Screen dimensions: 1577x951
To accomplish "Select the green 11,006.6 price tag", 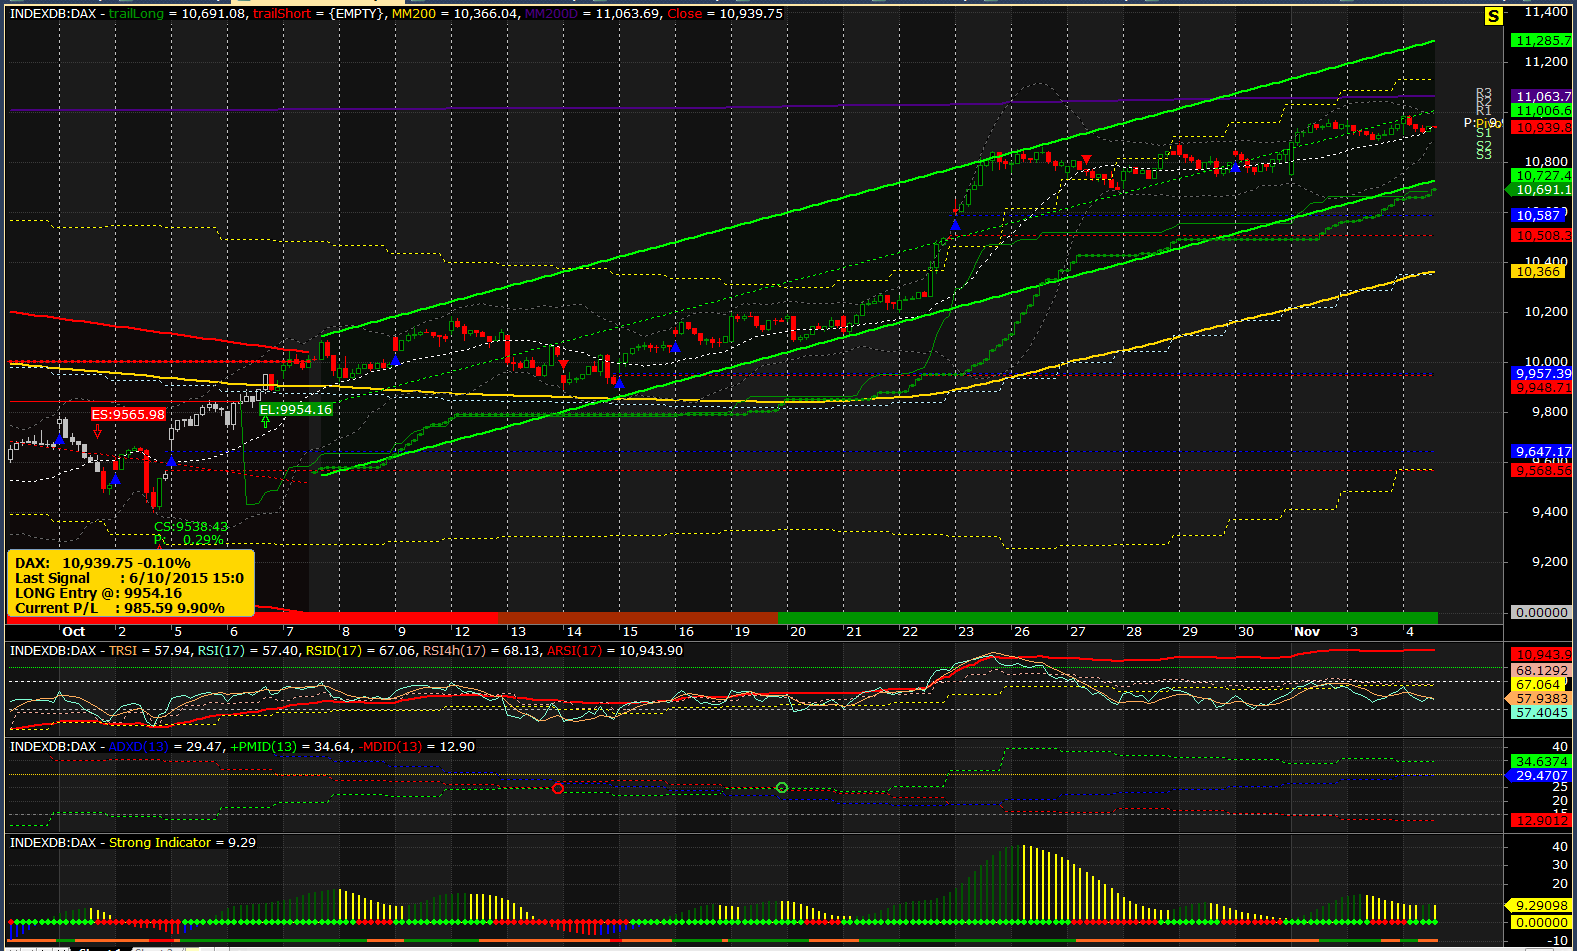I will pos(1542,111).
